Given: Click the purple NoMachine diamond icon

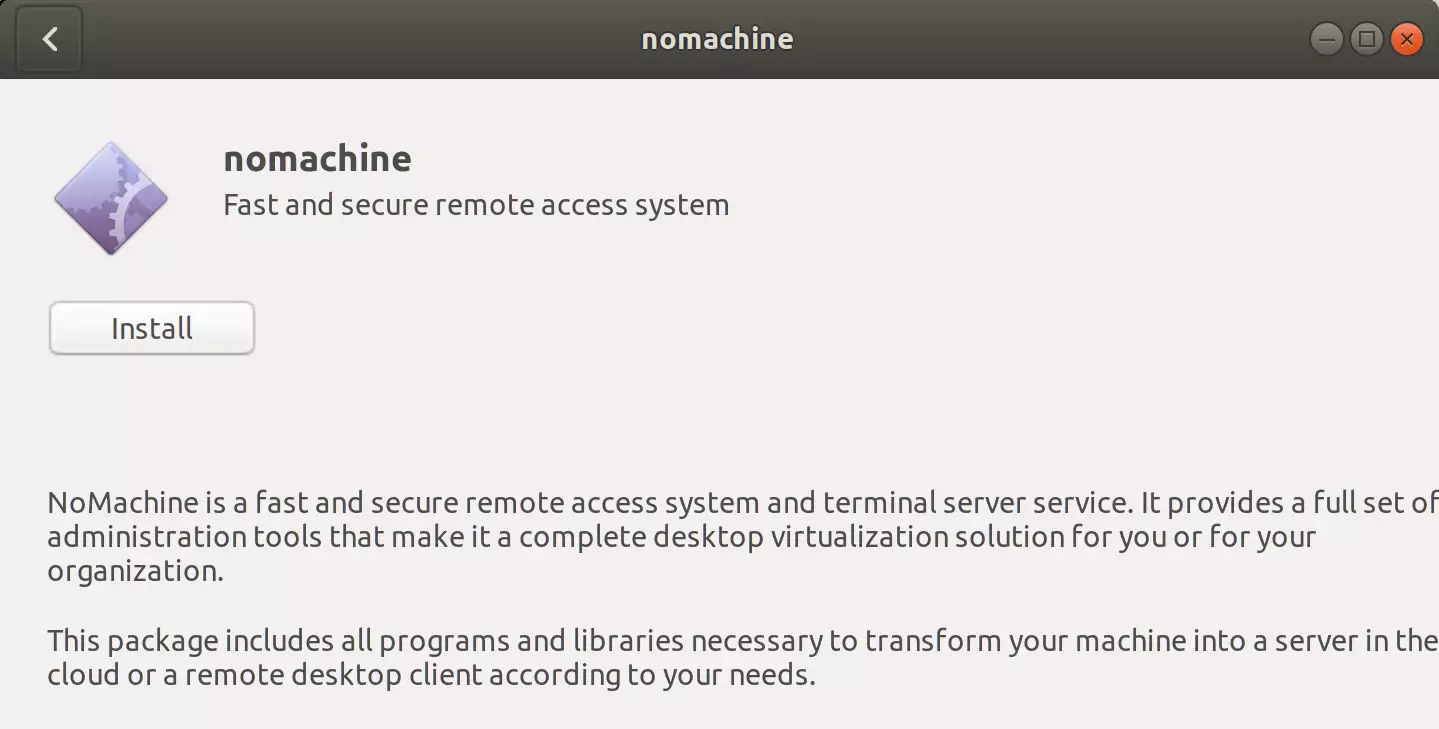Looking at the screenshot, I should point(110,198).
